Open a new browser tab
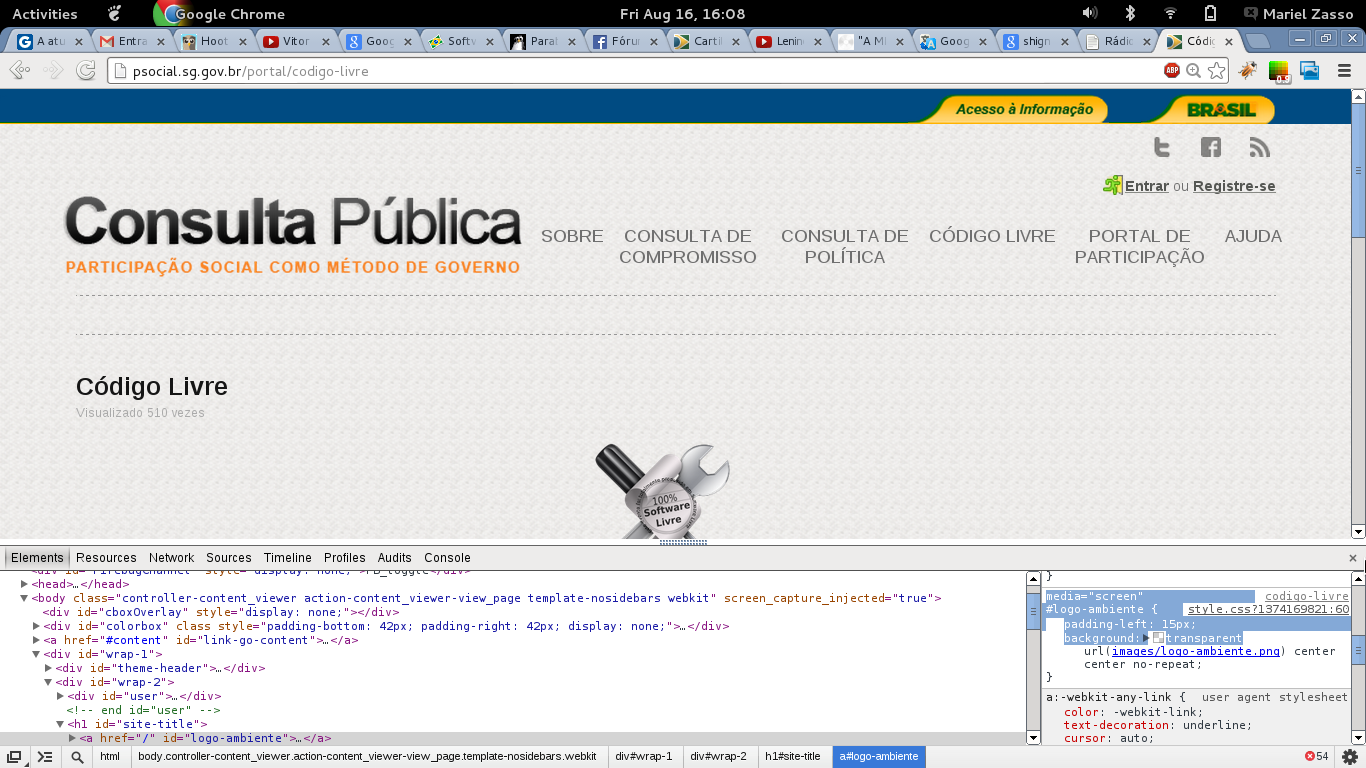1366x768 pixels. (x=1258, y=41)
